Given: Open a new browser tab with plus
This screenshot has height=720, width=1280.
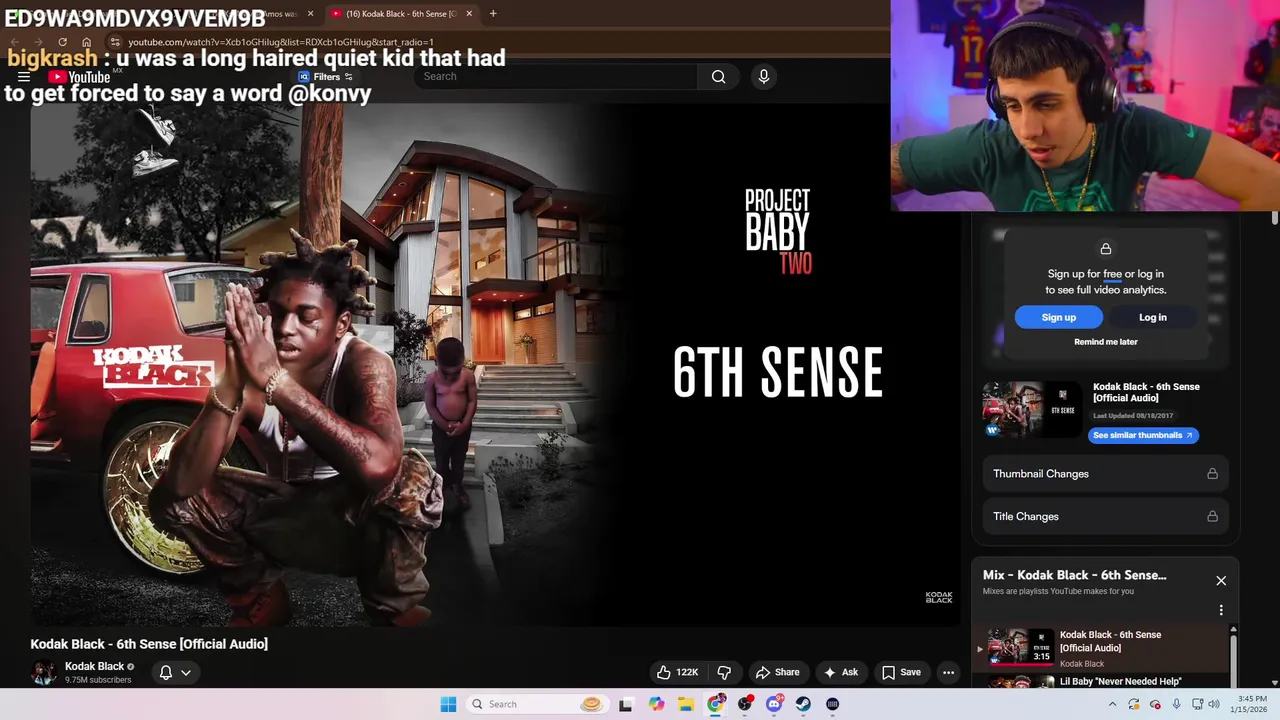Looking at the screenshot, I should (x=493, y=13).
